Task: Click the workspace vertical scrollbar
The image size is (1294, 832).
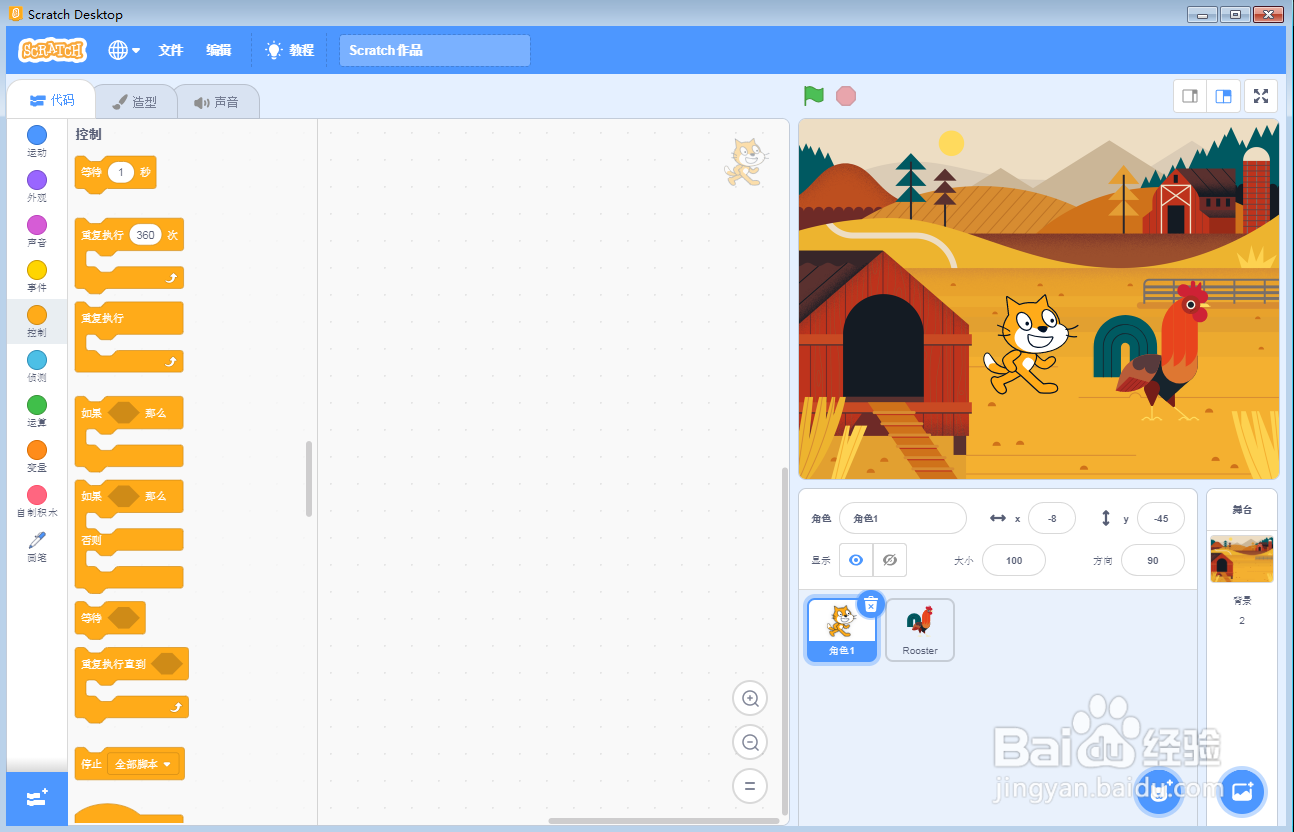Action: 784,640
